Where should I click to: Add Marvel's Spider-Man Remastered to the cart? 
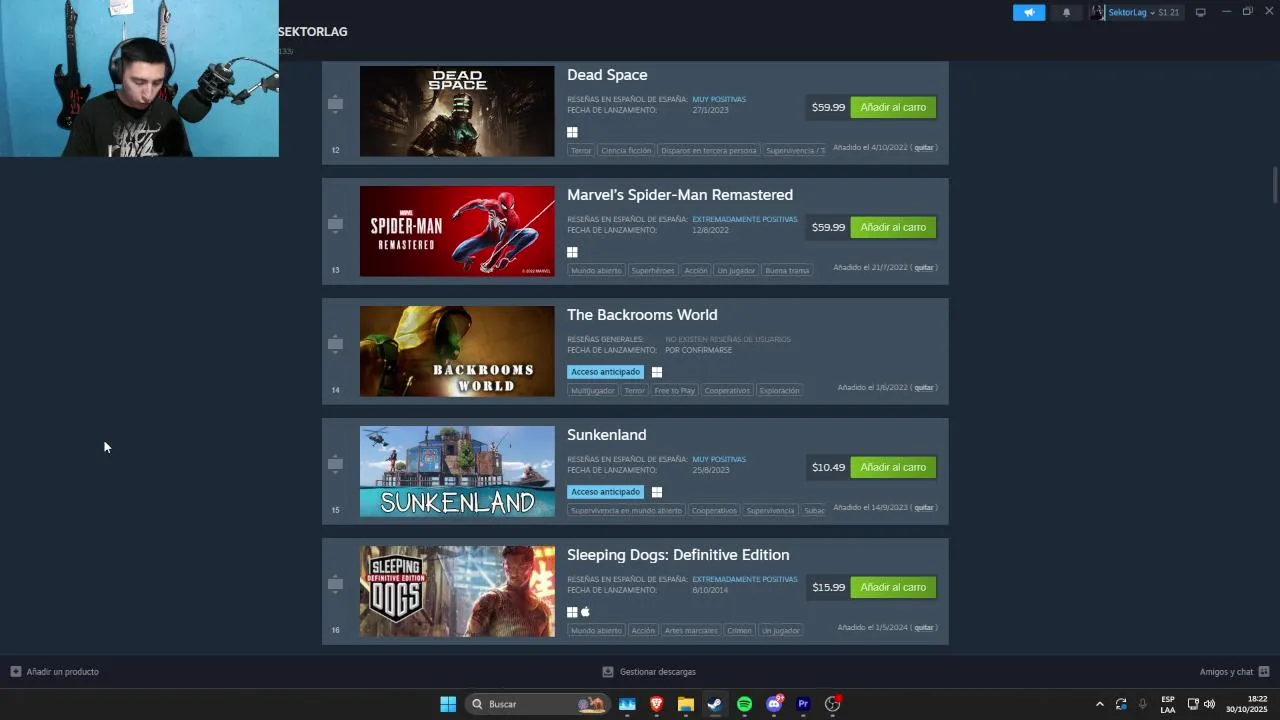(893, 227)
